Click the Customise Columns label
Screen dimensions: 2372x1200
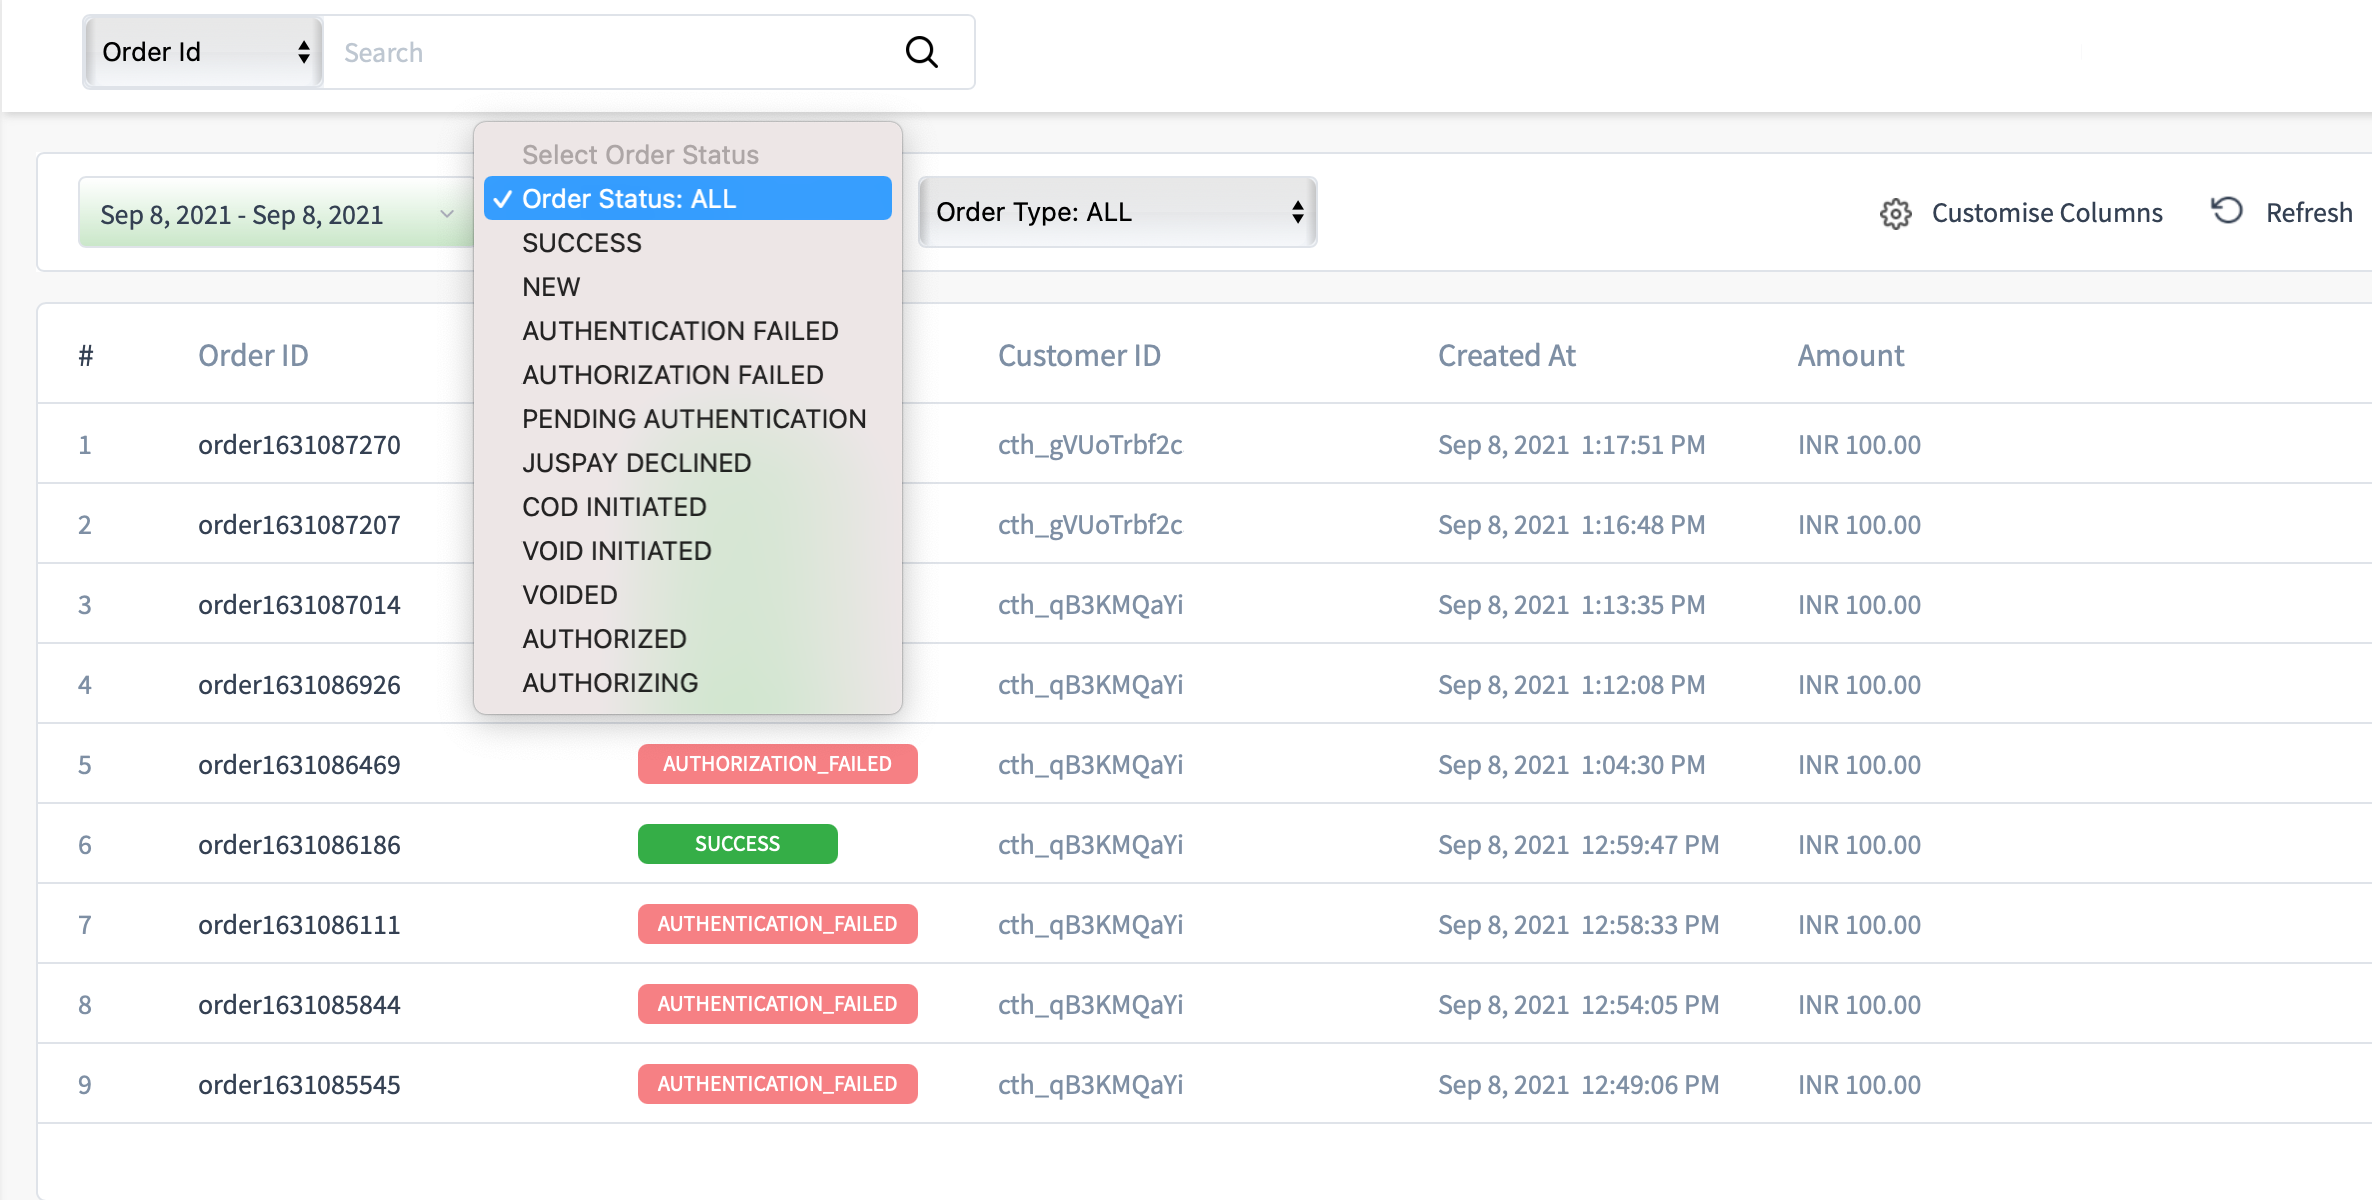point(2047,213)
